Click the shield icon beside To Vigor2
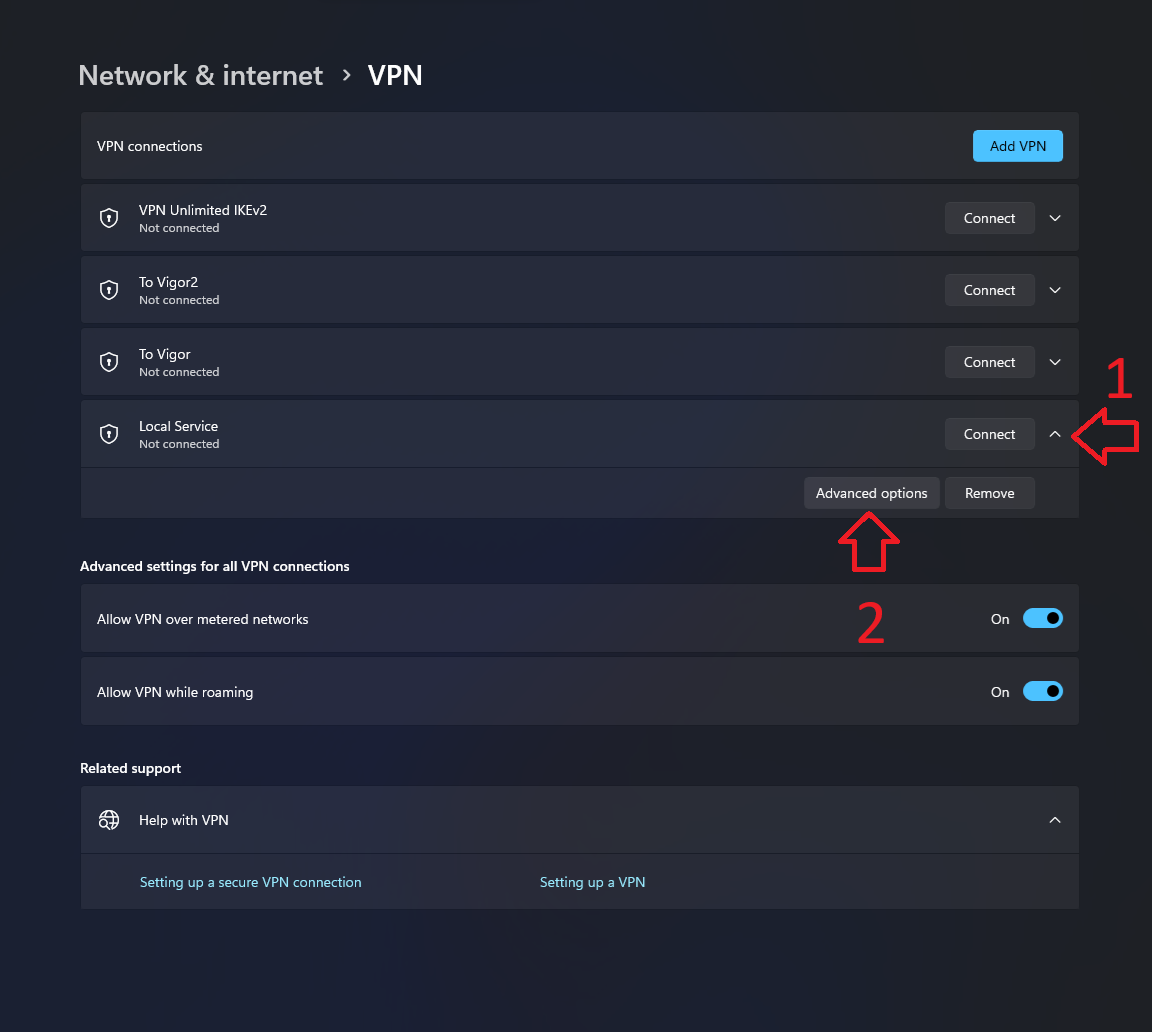Viewport: 1152px width, 1032px height. [108, 289]
